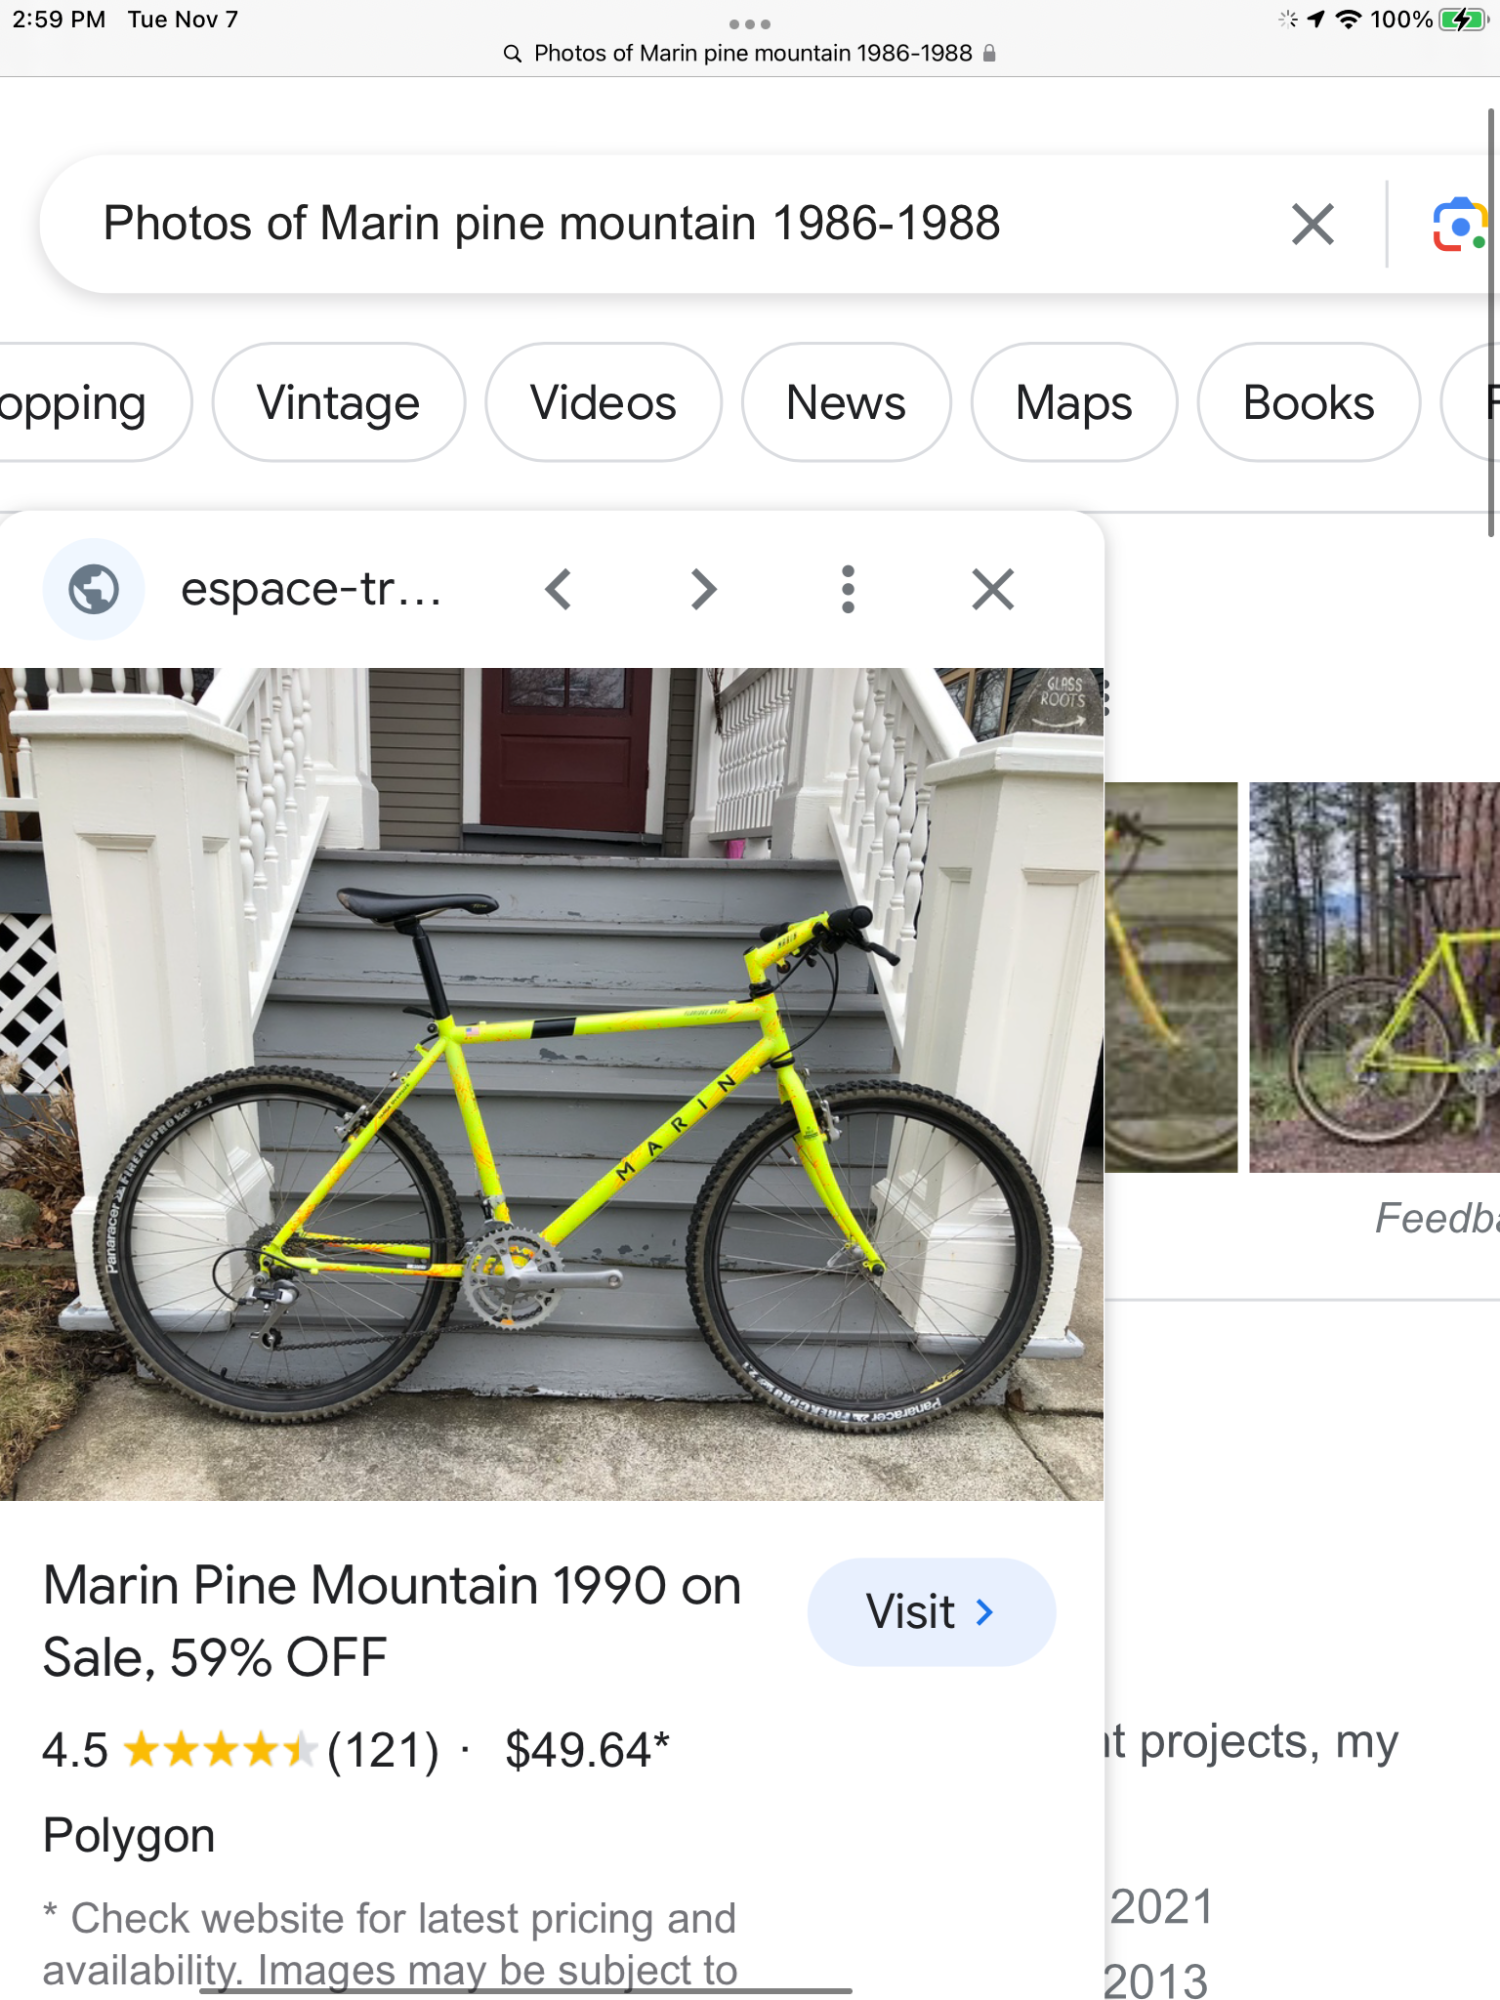Switch to the Videos results filter
The height and width of the screenshot is (2000, 1500).
point(603,402)
